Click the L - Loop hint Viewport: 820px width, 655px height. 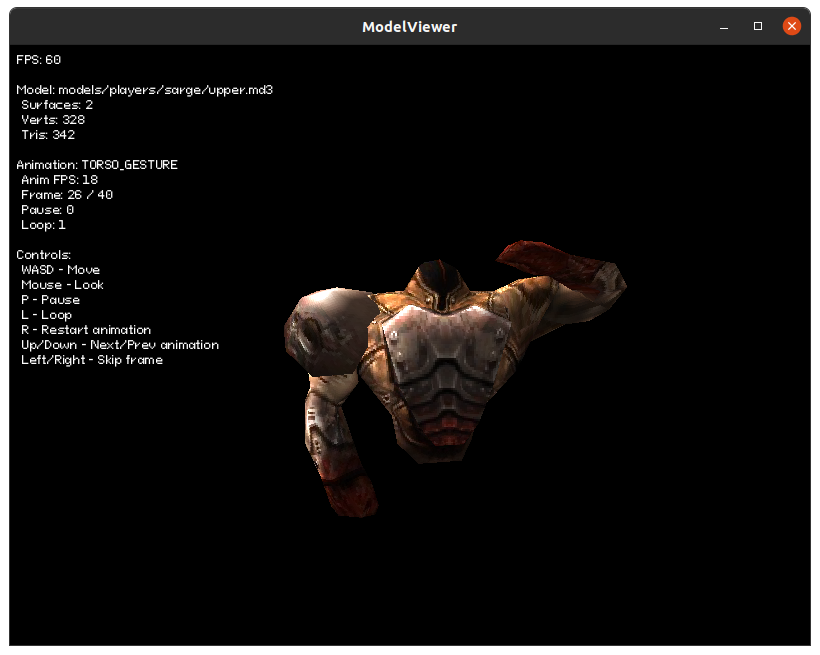[x=47, y=315]
